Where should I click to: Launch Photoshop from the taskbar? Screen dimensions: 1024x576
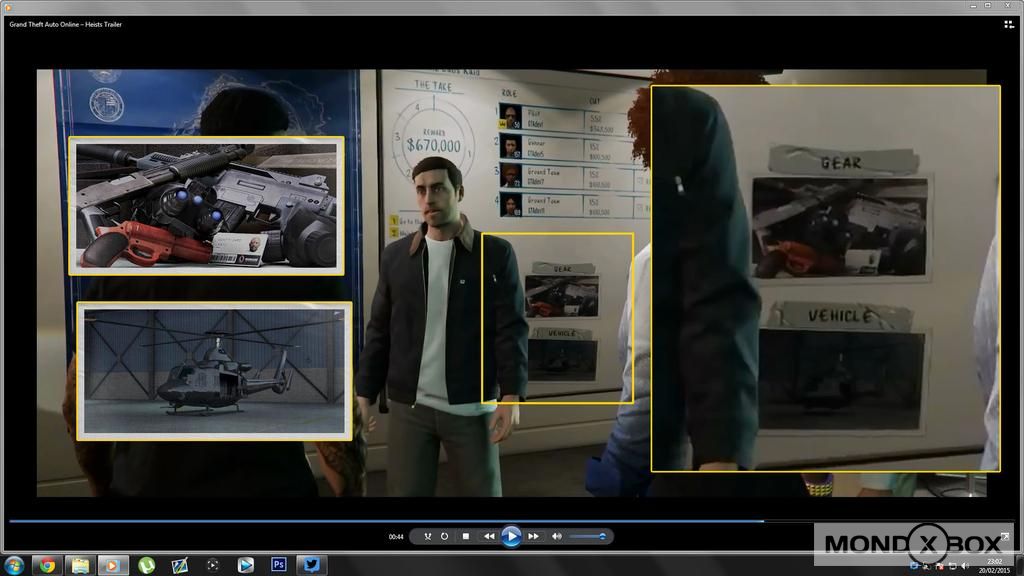pyautogui.click(x=278, y=565)
